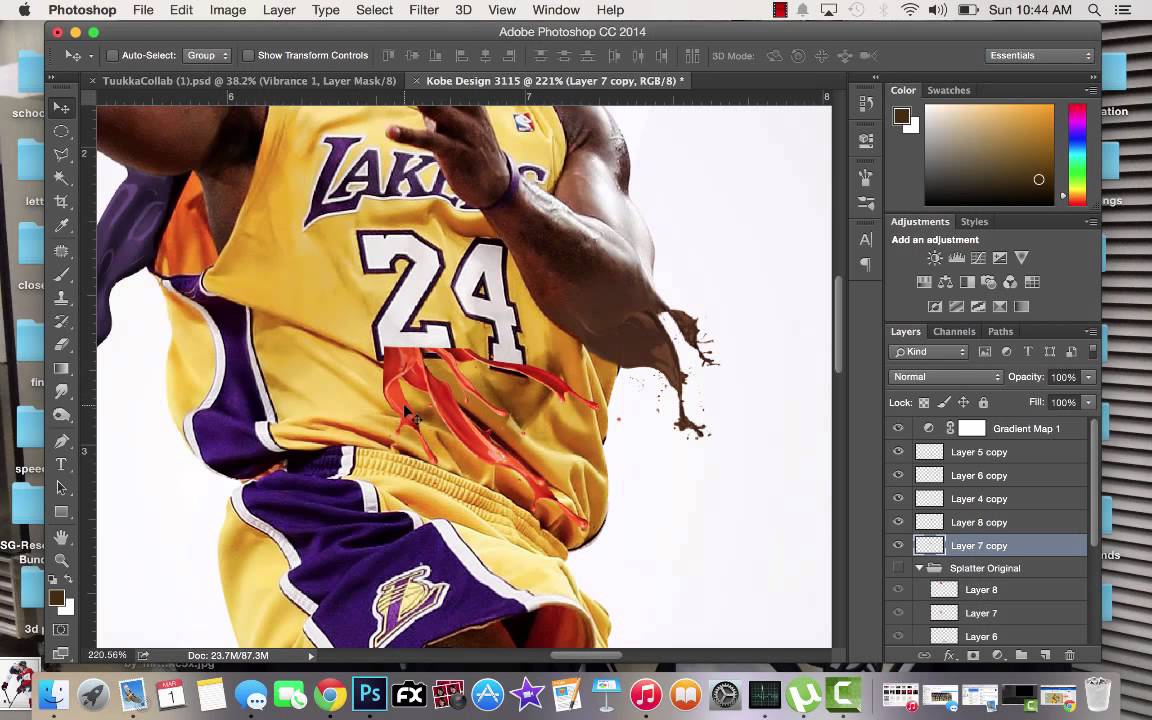Select the Zoom tool
1152x720 pixels.
[62, 561]
